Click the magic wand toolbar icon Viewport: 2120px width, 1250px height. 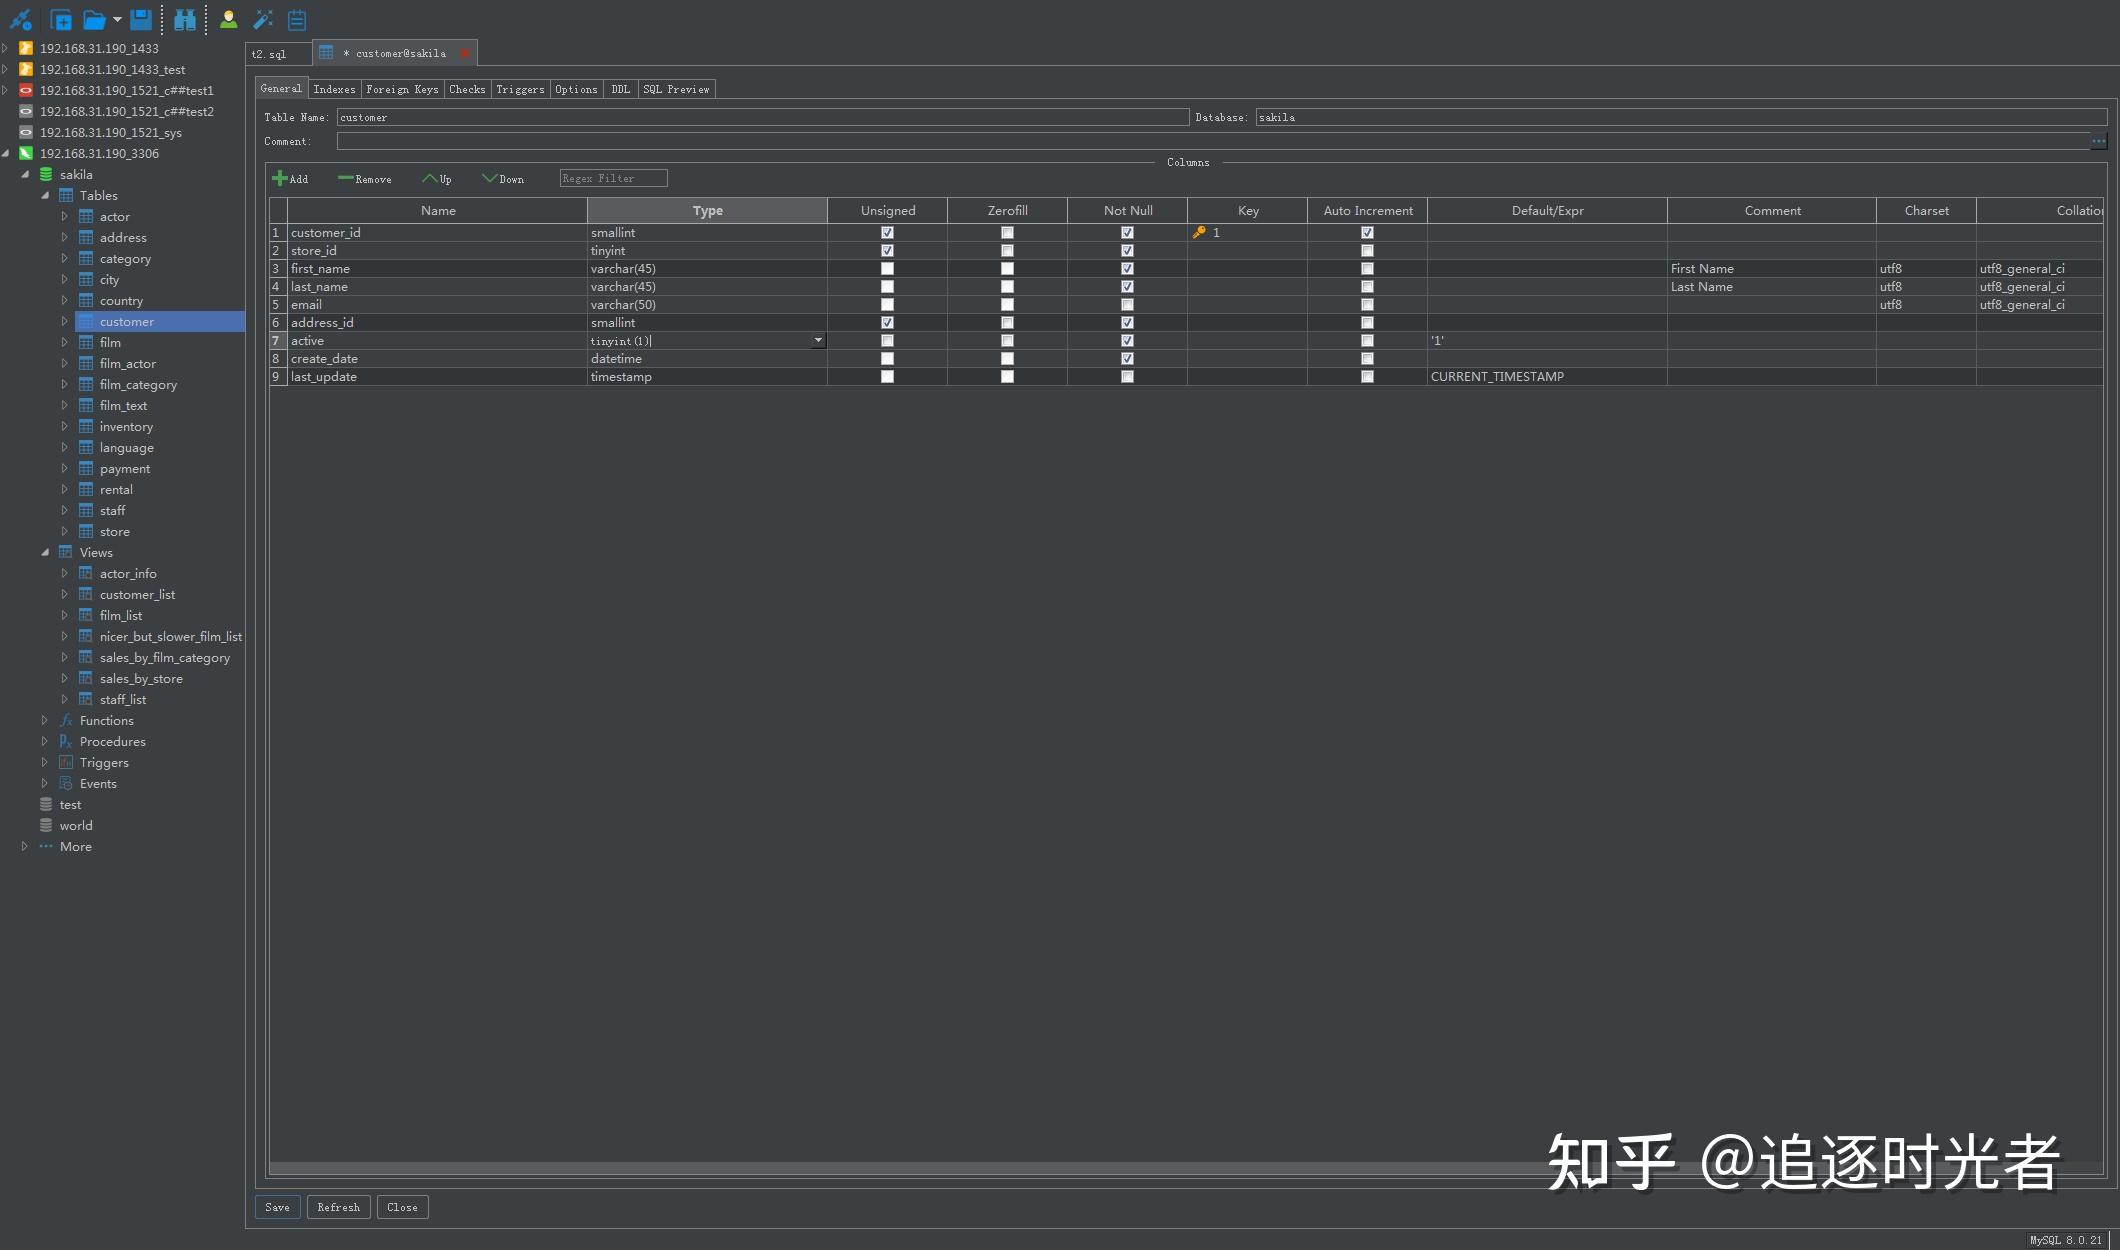[263, 19]
